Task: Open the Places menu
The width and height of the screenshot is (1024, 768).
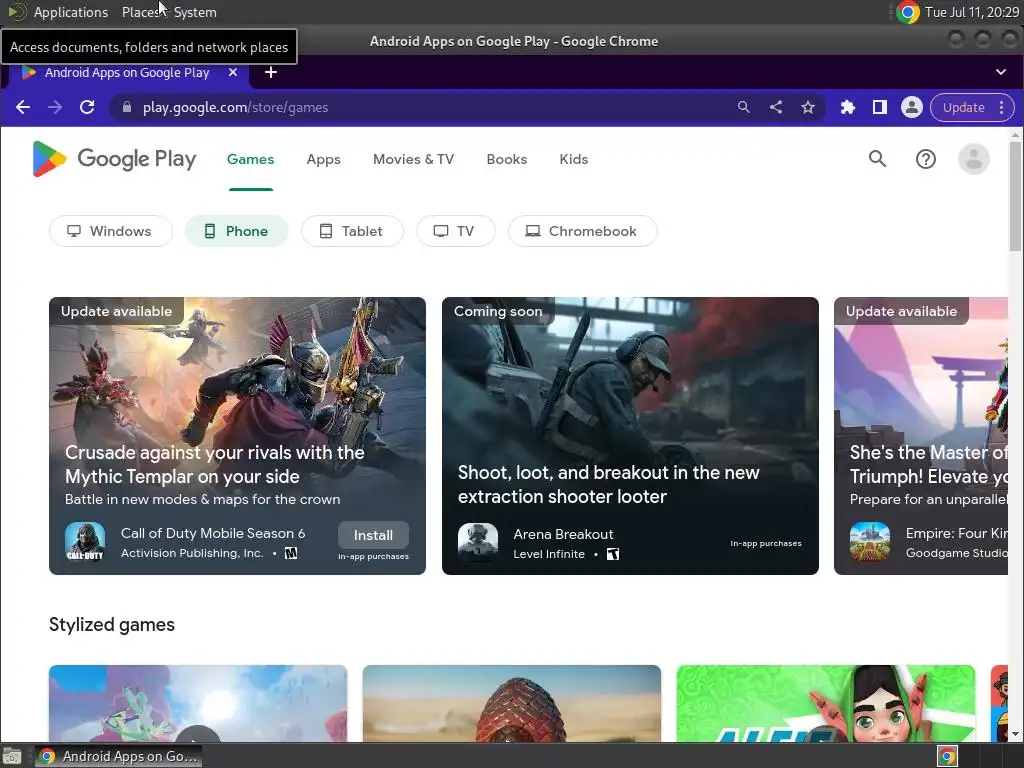Action: point(140,12)
